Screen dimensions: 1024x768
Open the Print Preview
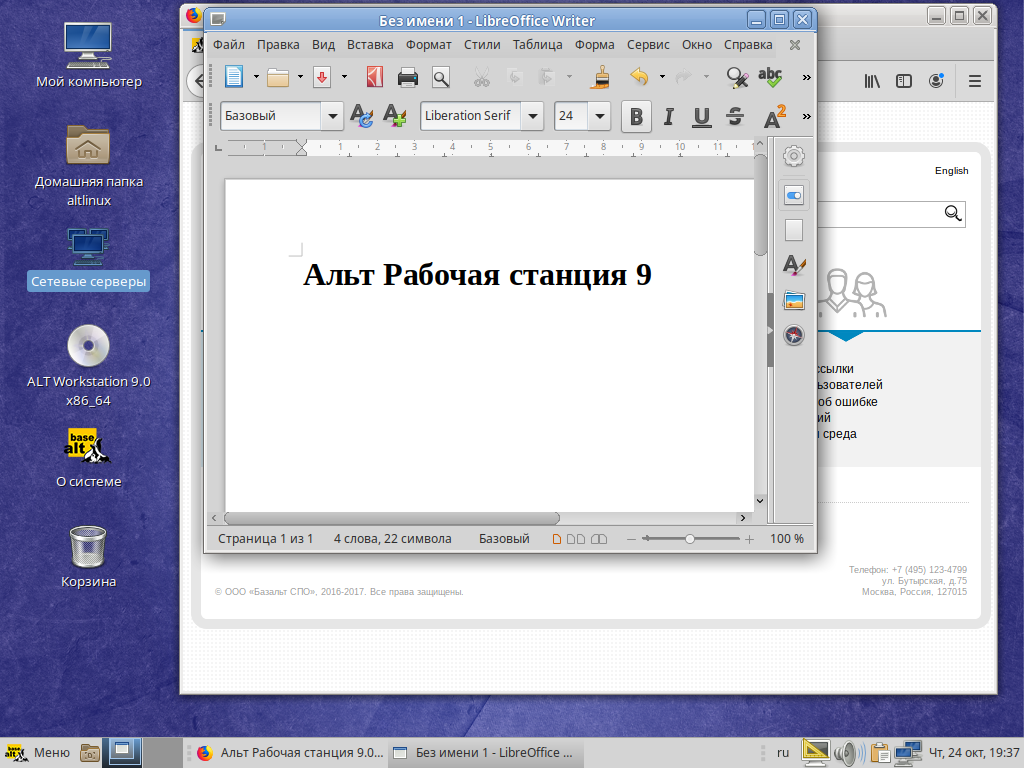pos(440,77)
